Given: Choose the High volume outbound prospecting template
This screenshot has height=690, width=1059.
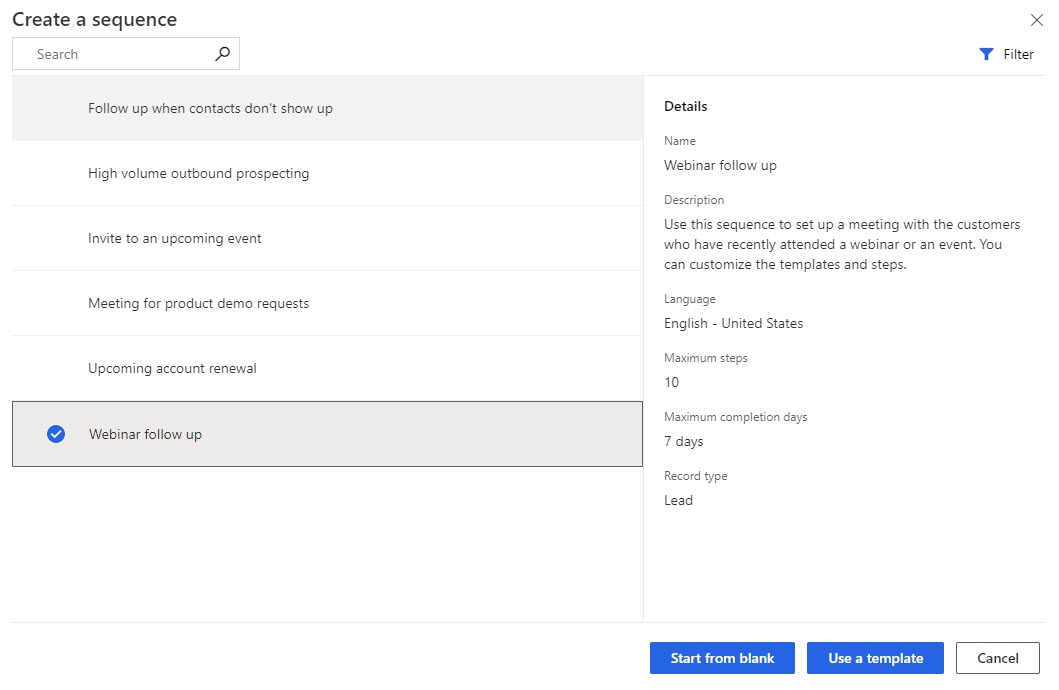Looking at the screenshot, I should (x=198, y=173).
